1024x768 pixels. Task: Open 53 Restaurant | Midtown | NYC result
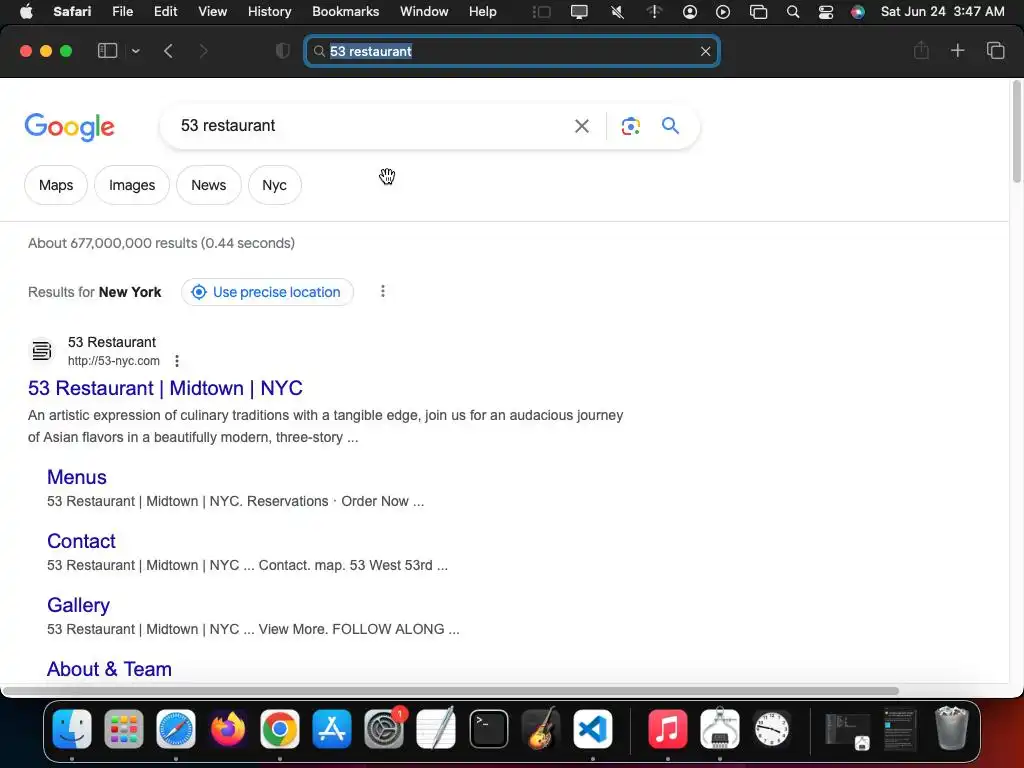pyautogui.click(x=165, y=388)
